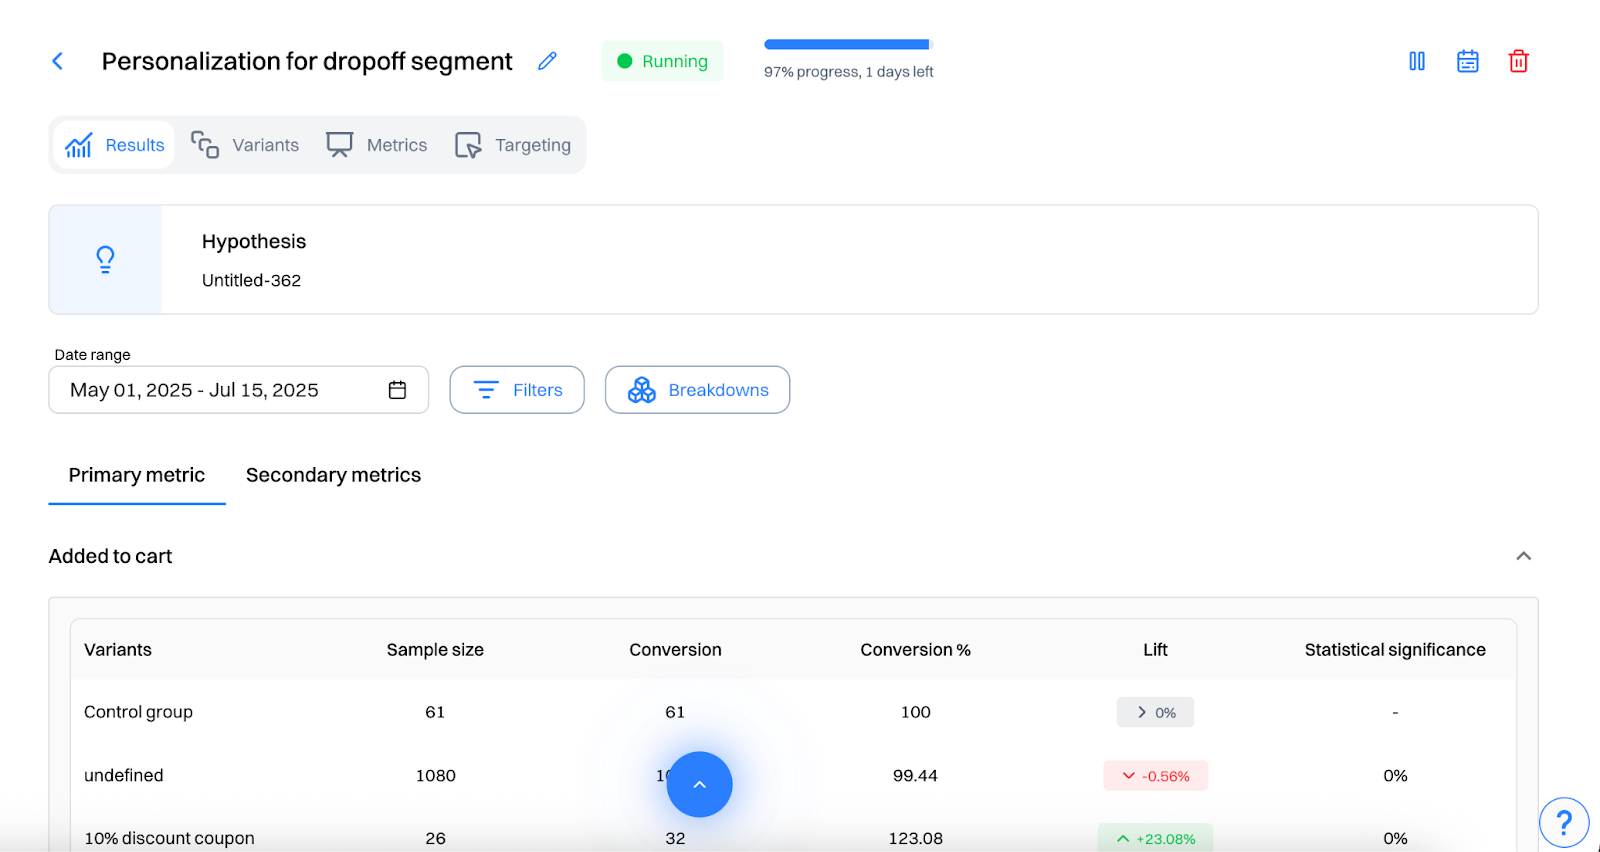Viewport: 1600px width, 852px height.
Task: Click the Sample size column header
Action: coord(435,650)
